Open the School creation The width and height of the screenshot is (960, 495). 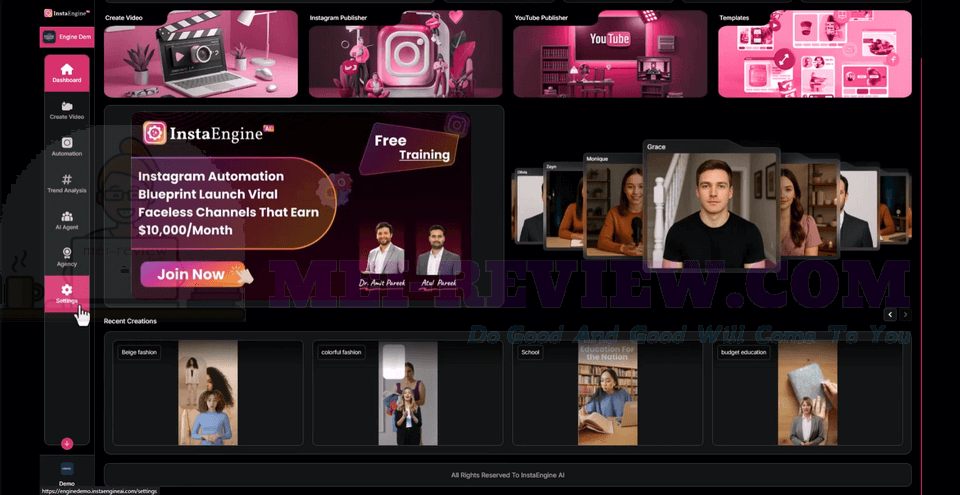[x=607, y=393]
